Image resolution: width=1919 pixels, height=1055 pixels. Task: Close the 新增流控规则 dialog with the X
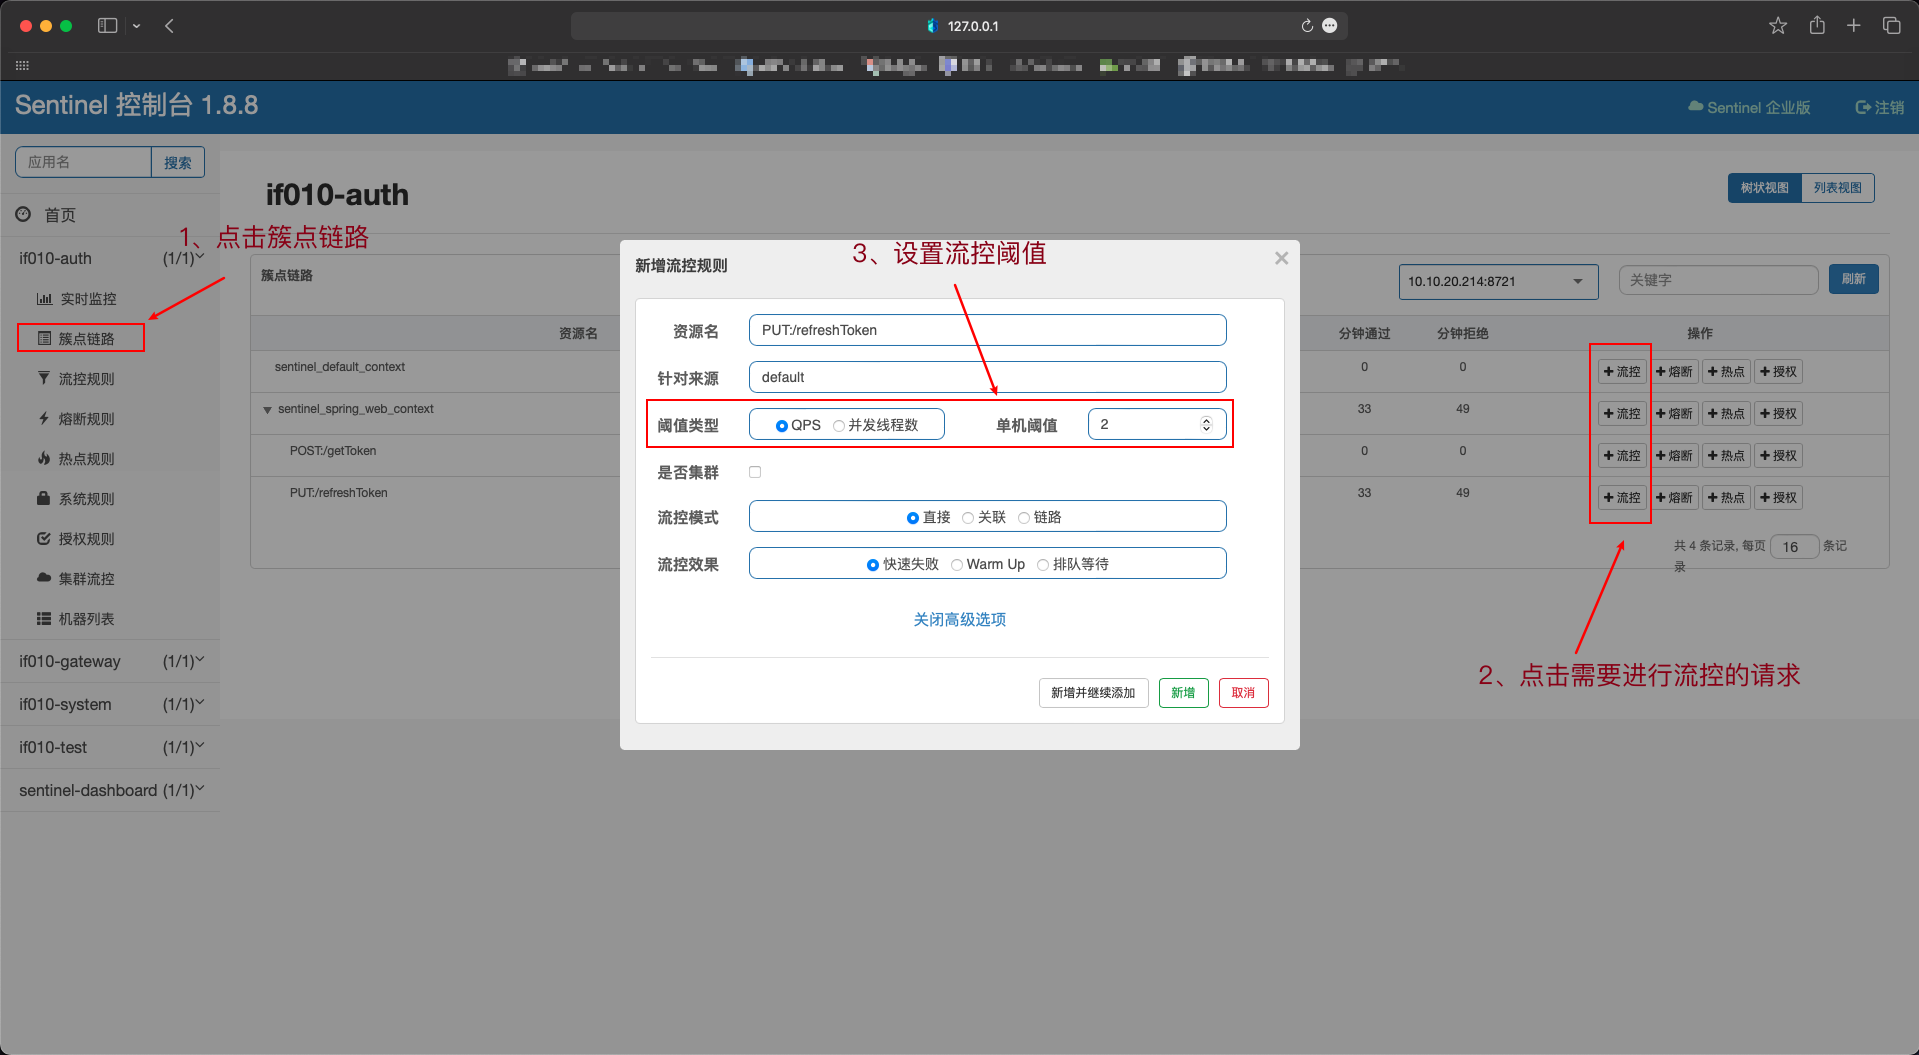pos(1281,258)
